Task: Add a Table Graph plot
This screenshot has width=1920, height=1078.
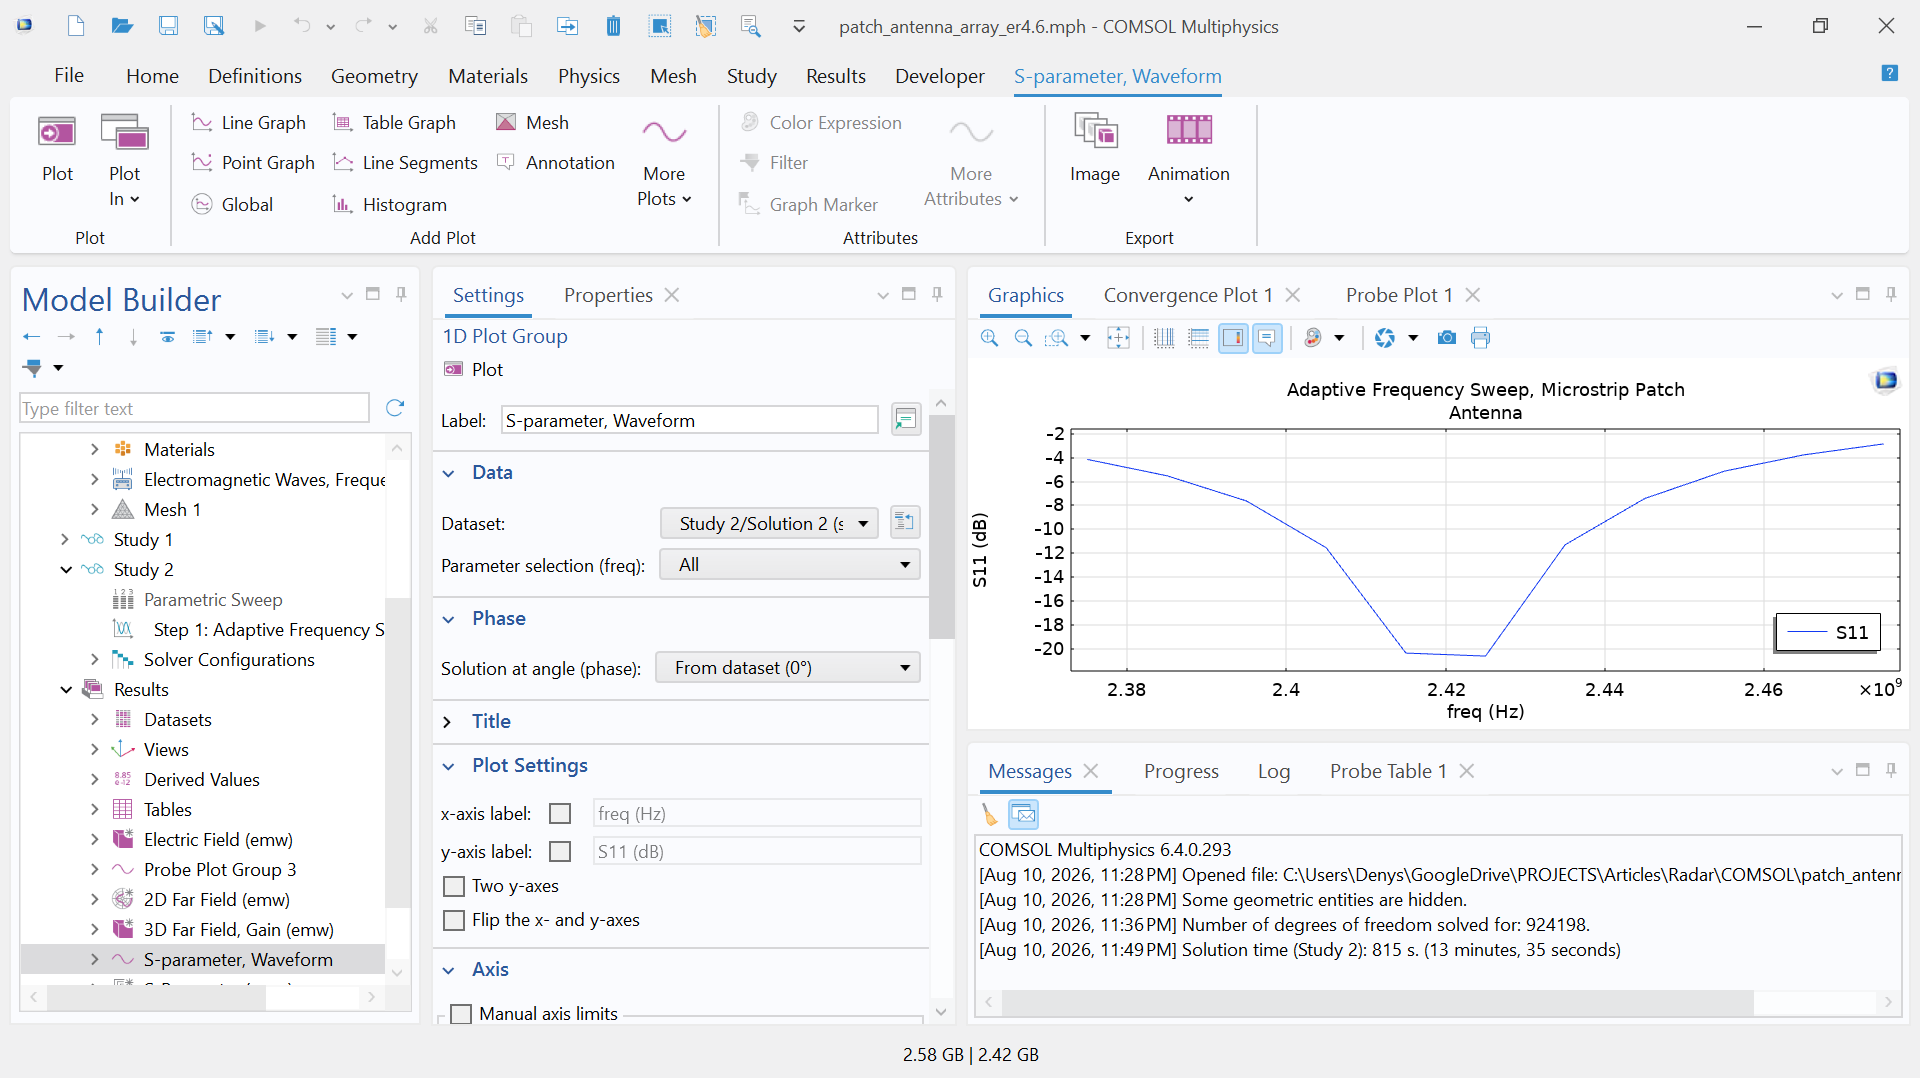Action: [x=394, y=122]
